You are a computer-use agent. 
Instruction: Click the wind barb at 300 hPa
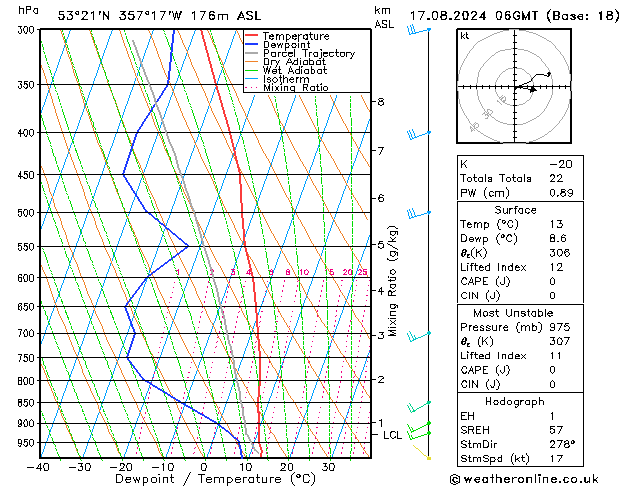coord(418,30)
